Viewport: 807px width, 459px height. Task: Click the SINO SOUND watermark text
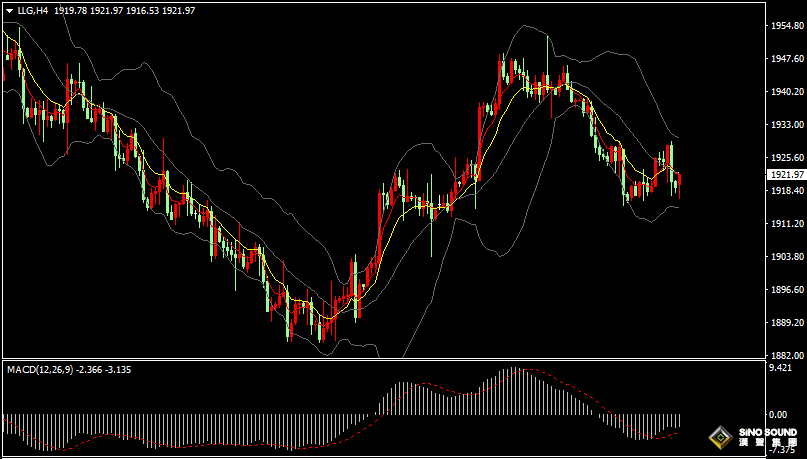(x=768, y=434)
